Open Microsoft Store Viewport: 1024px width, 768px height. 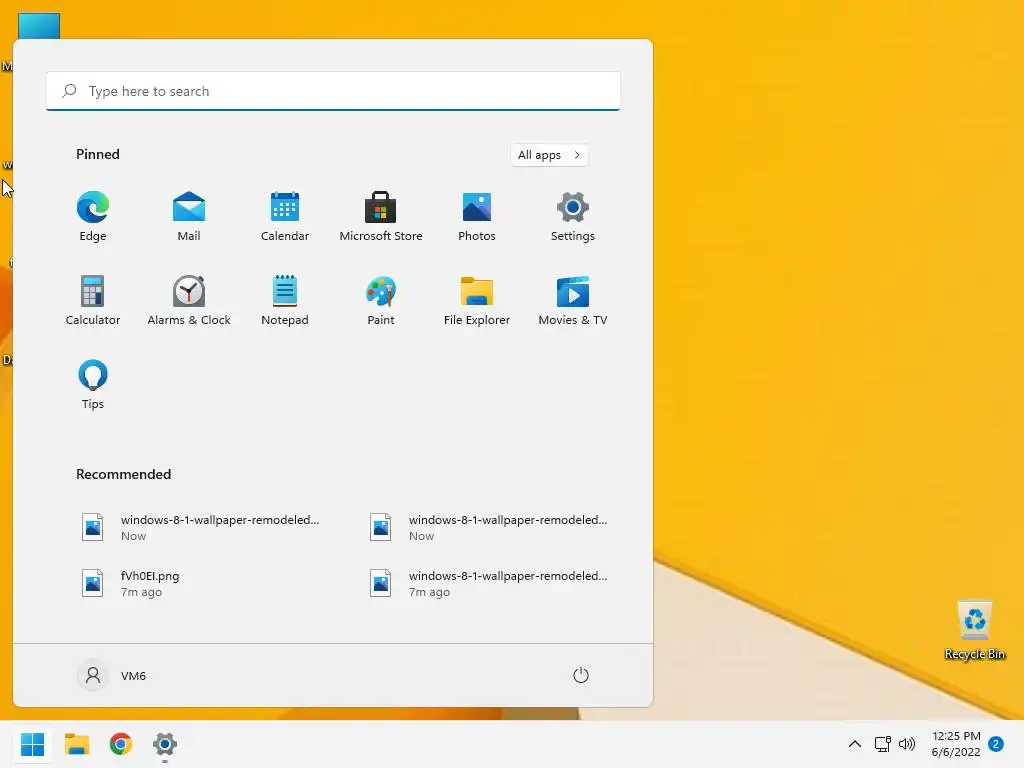[x=381, y=217]
